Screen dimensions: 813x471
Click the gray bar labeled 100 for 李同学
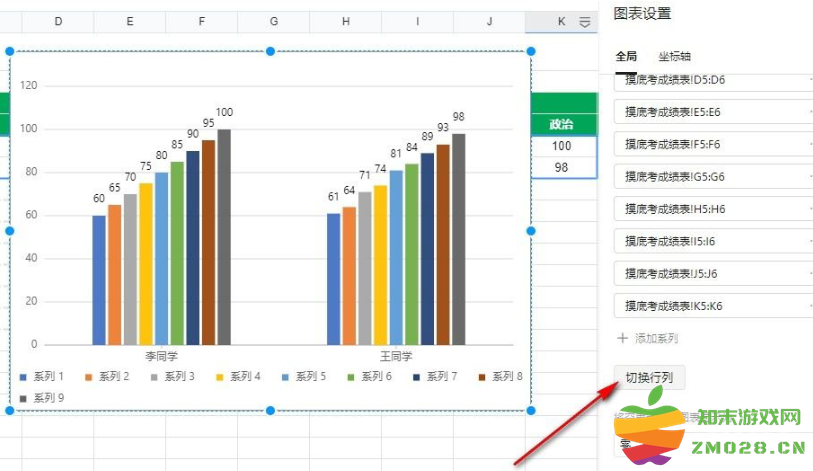tap(224, 236)
